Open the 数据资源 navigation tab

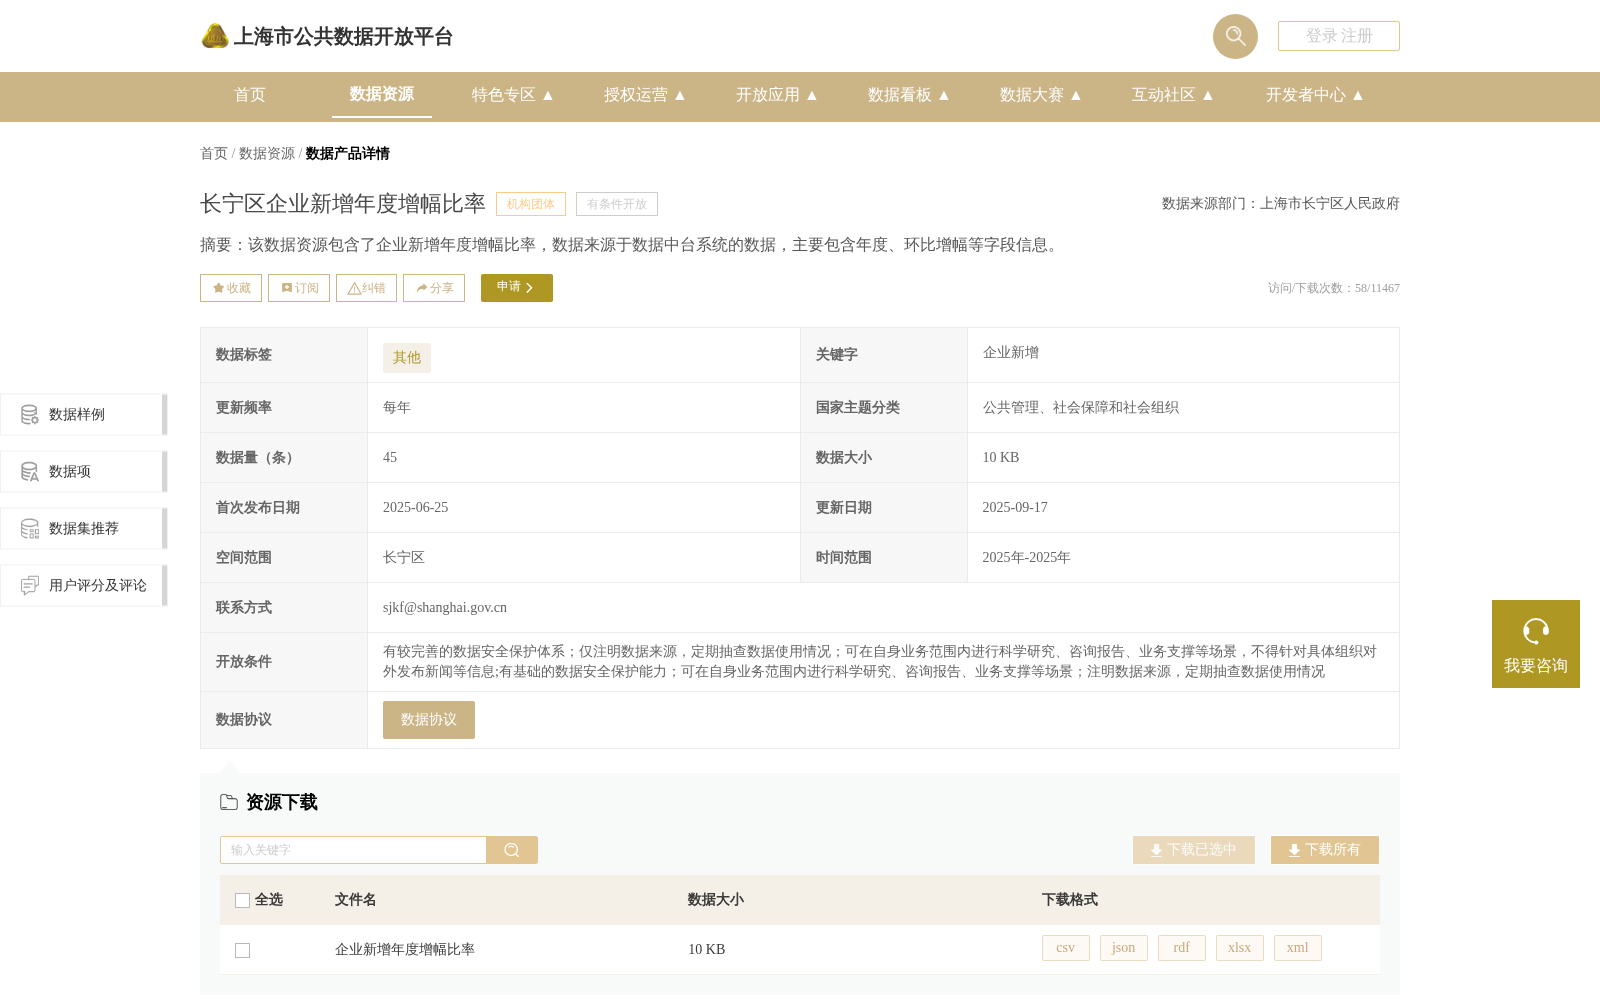click(382, 94)
